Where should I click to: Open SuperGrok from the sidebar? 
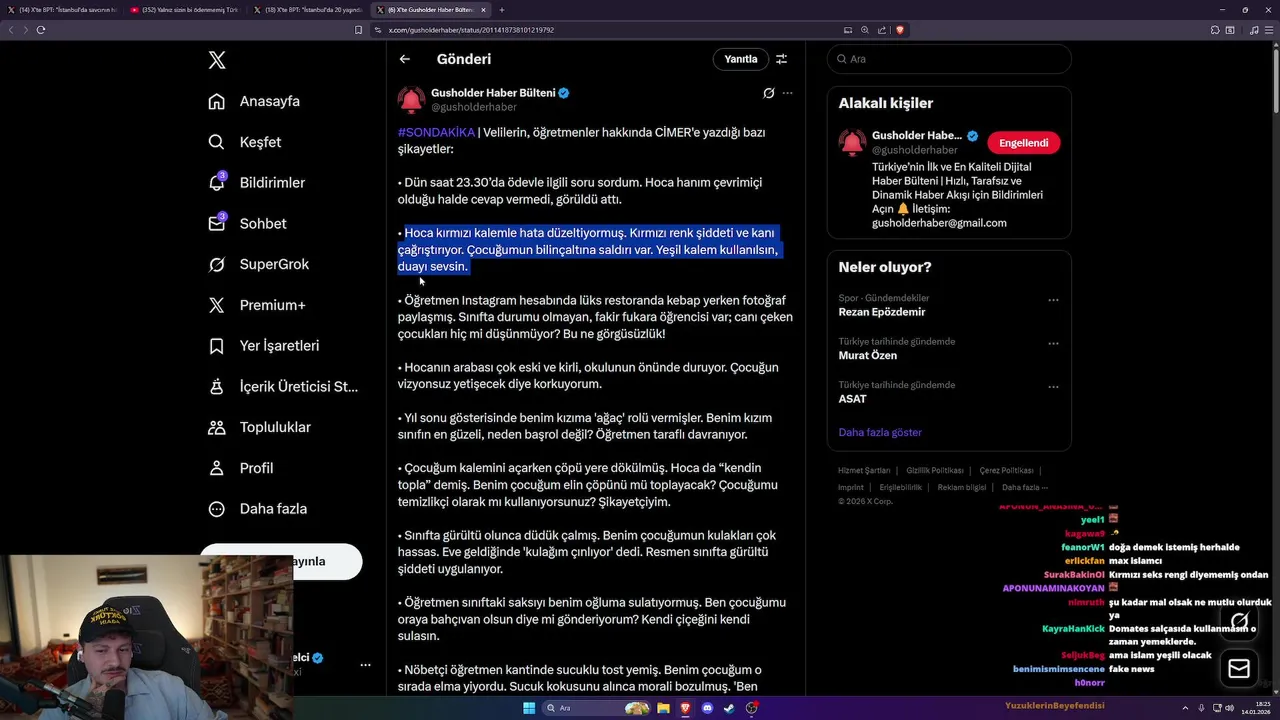[x=258, y=264]
